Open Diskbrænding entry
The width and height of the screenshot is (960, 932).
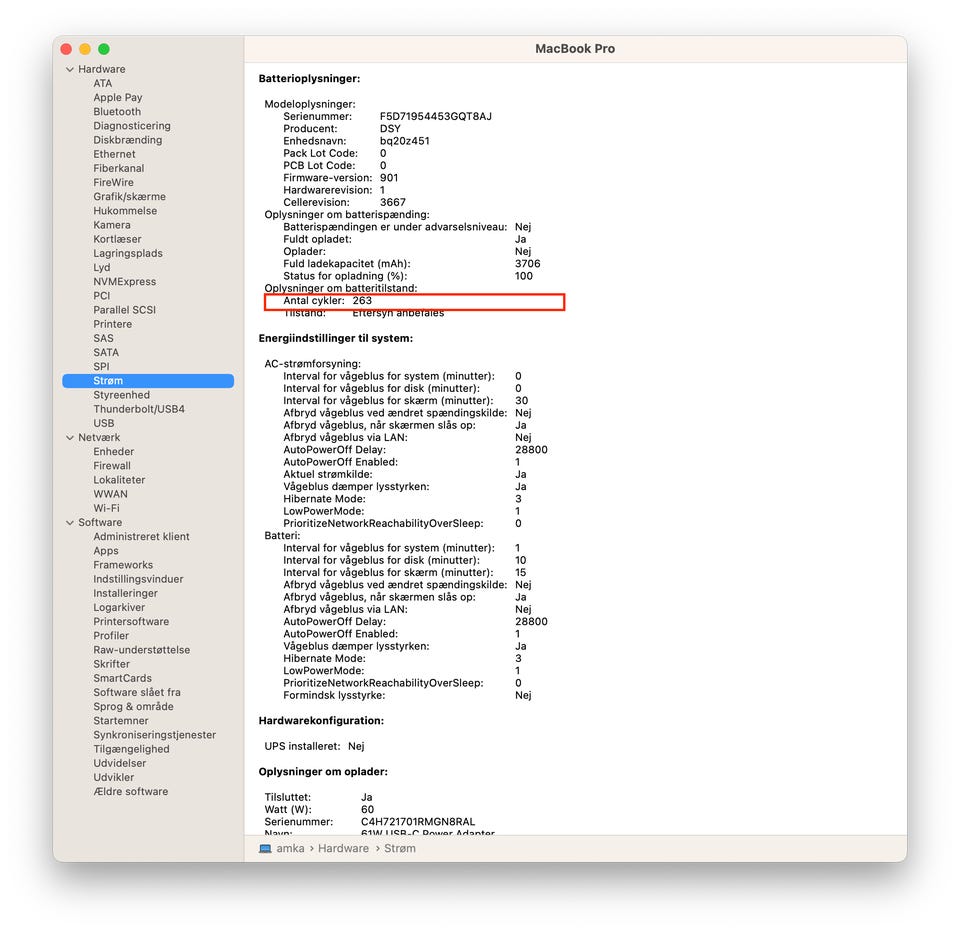pos(127,140)
